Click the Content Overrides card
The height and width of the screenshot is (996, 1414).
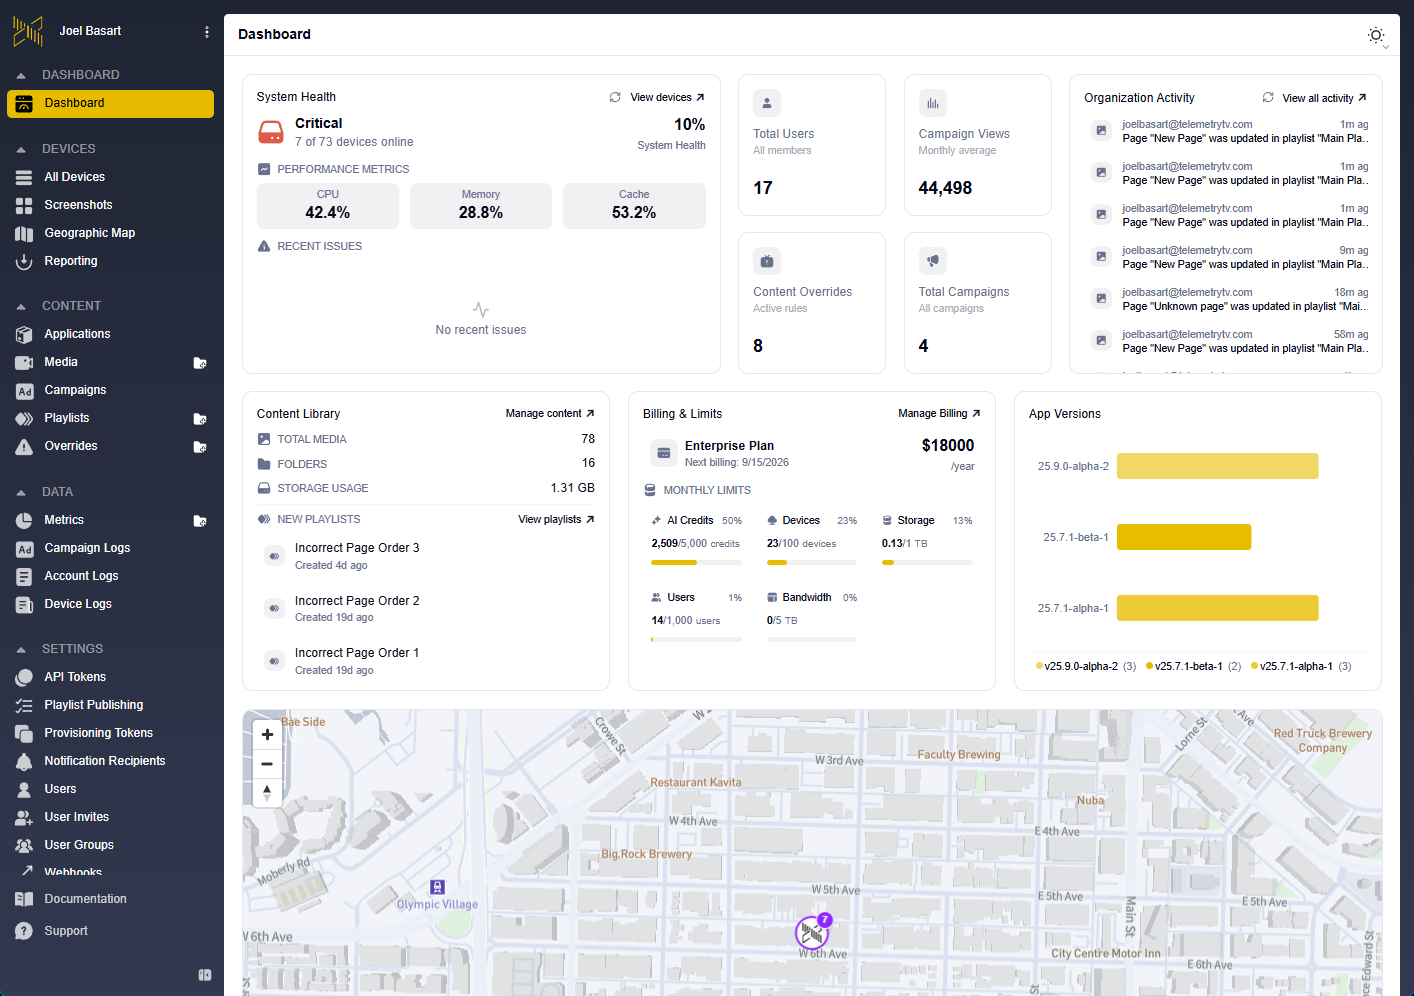[x=812, y=303]
